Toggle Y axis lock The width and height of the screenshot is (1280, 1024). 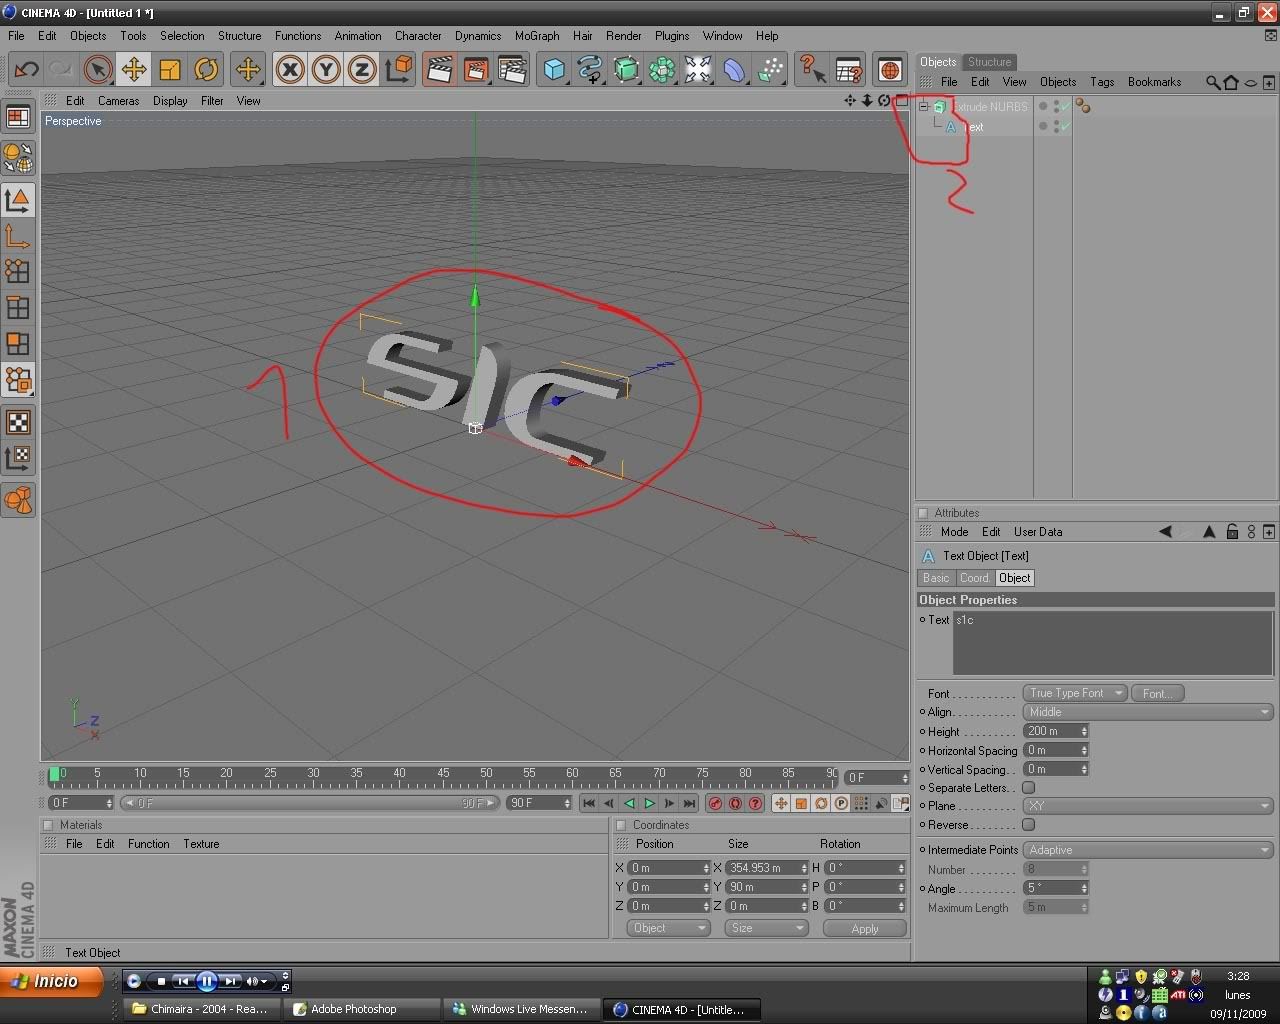326,69
